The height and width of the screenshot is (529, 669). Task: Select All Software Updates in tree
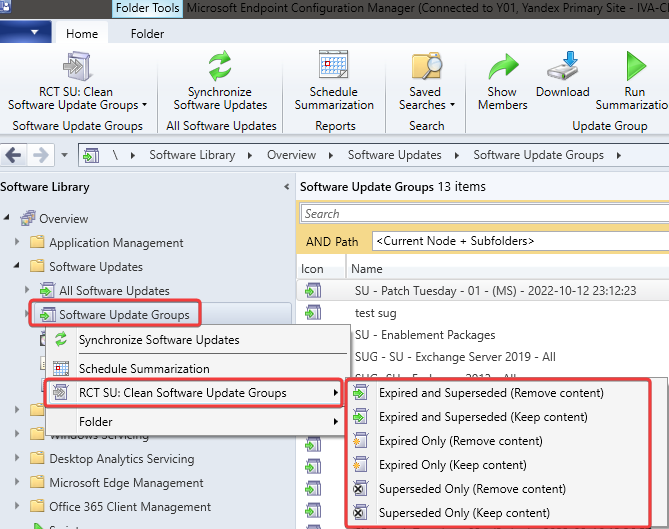tap(105, 291)
